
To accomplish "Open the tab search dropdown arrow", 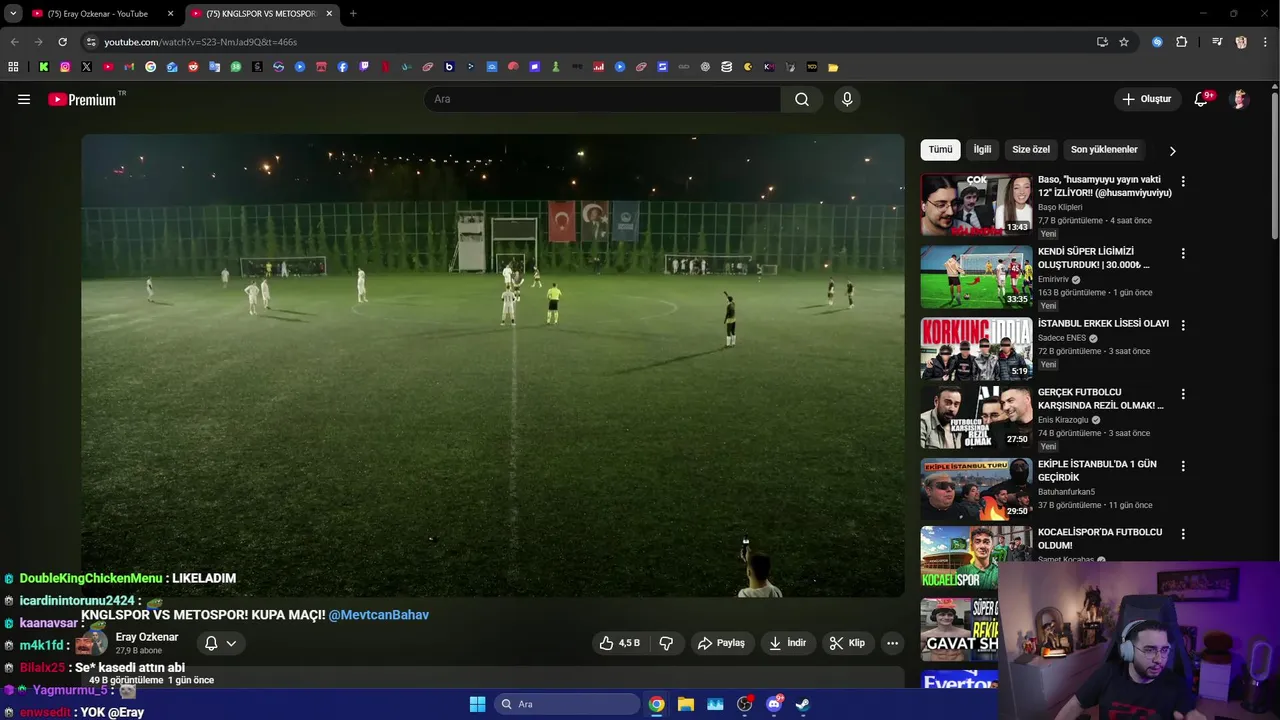I will pos(13,14).
